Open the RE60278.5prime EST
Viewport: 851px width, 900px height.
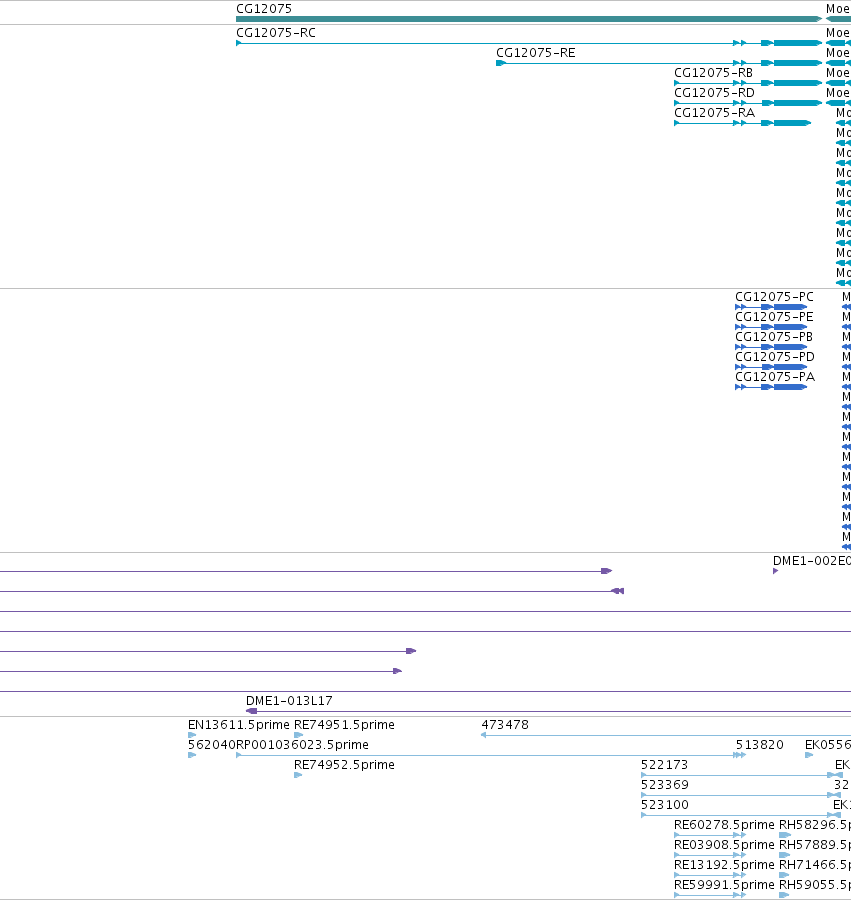[724, 825]
